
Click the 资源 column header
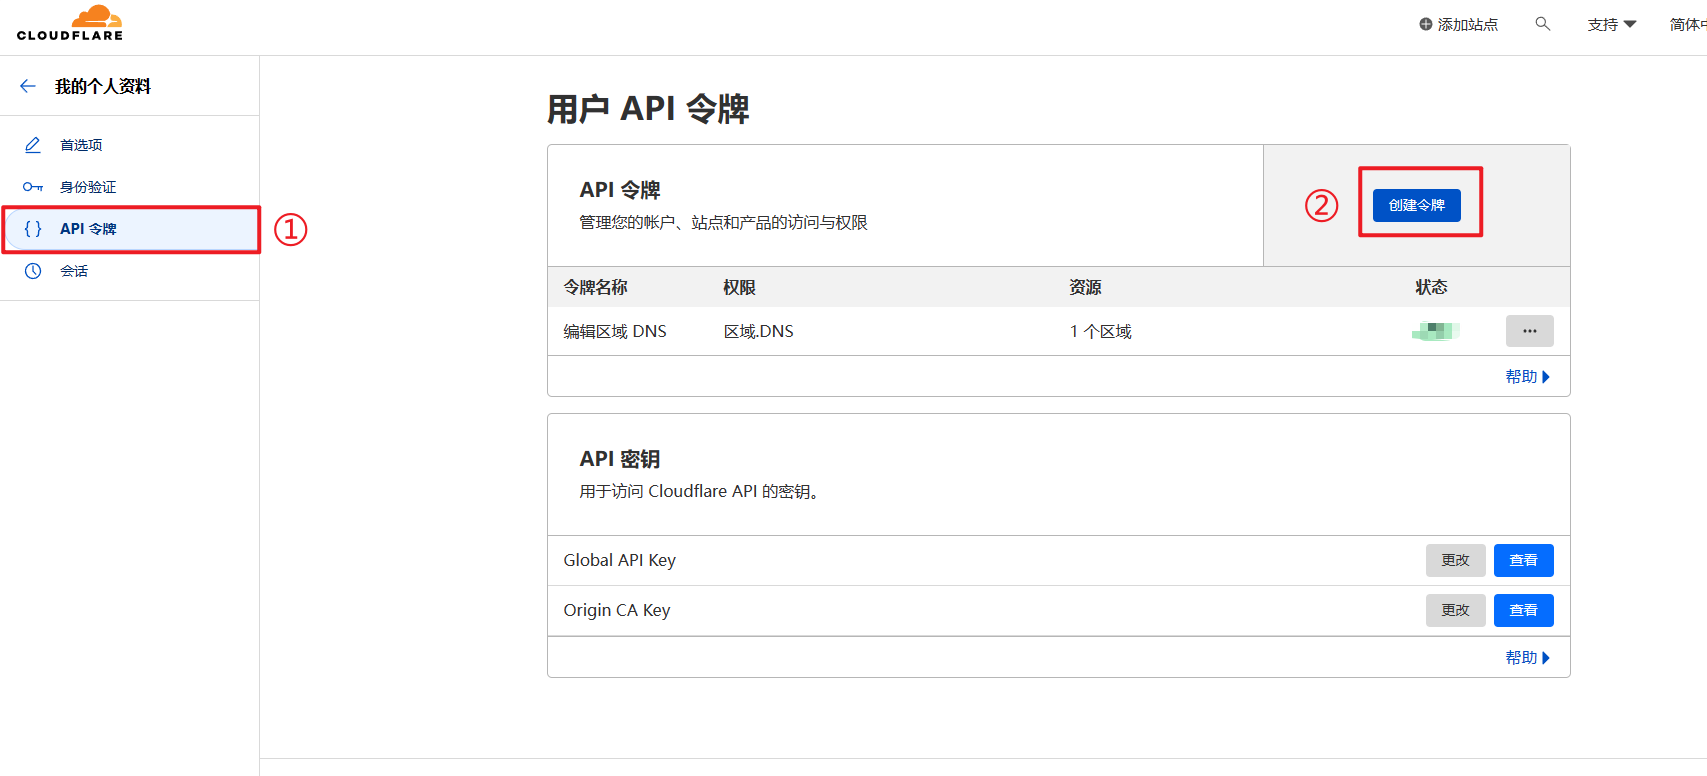(x=1086, y=287)
